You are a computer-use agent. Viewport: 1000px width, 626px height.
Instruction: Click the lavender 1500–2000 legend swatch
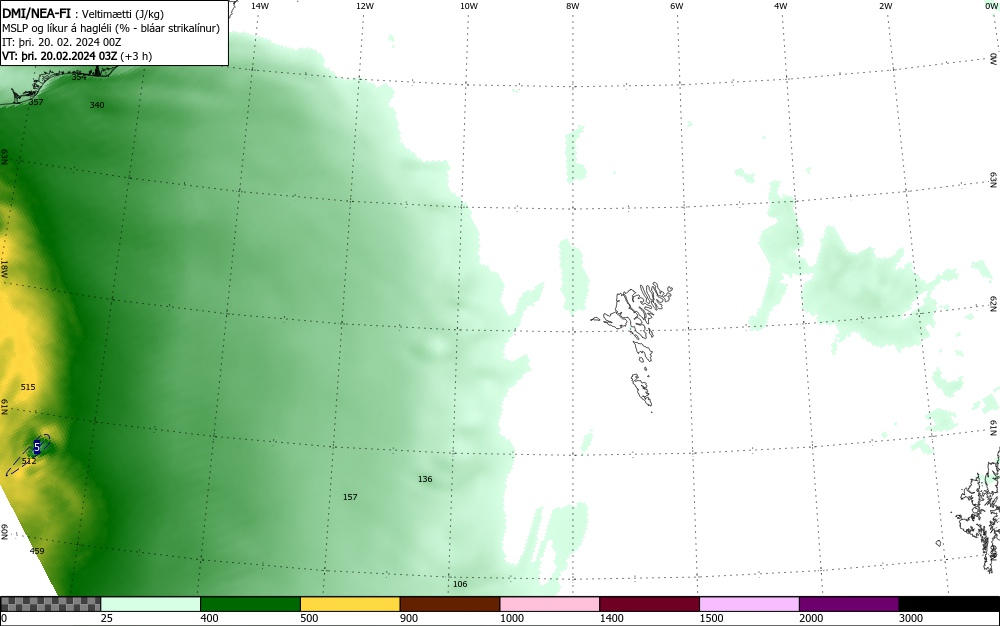tap(749, 604)
